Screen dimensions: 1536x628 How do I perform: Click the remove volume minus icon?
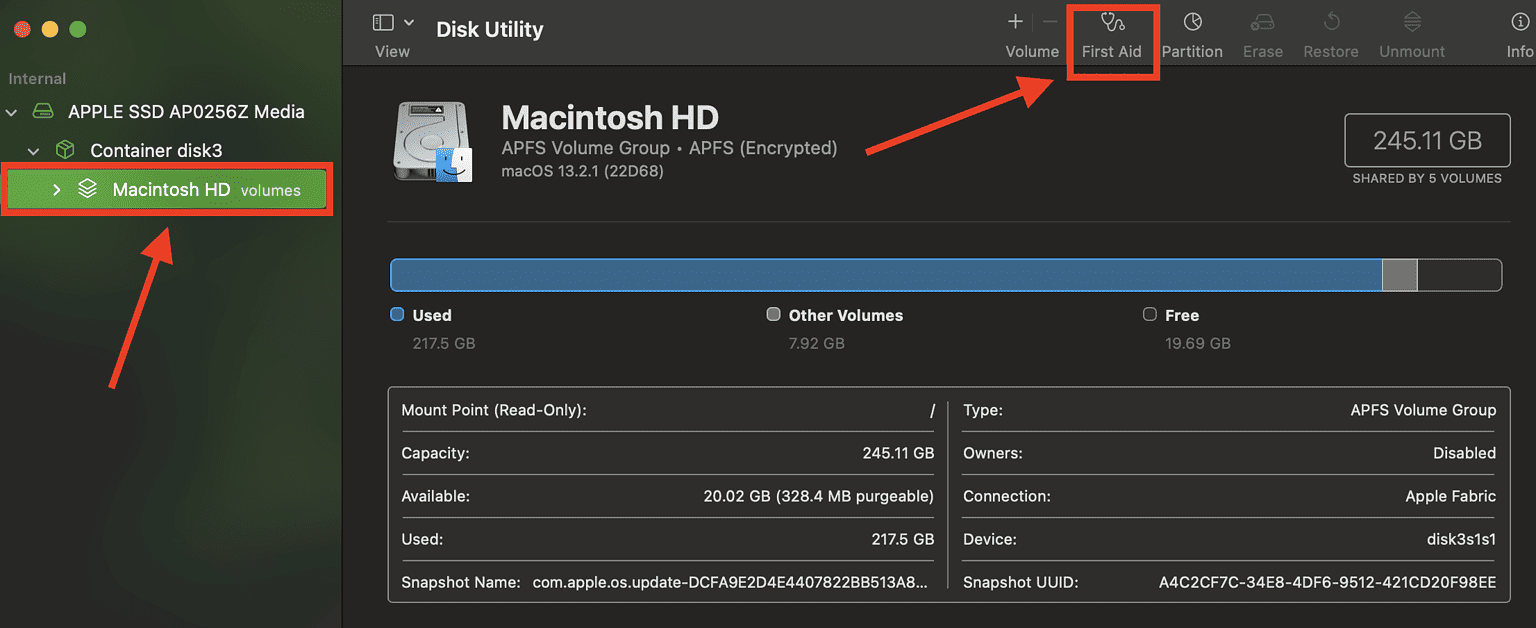coord(1050,22)
